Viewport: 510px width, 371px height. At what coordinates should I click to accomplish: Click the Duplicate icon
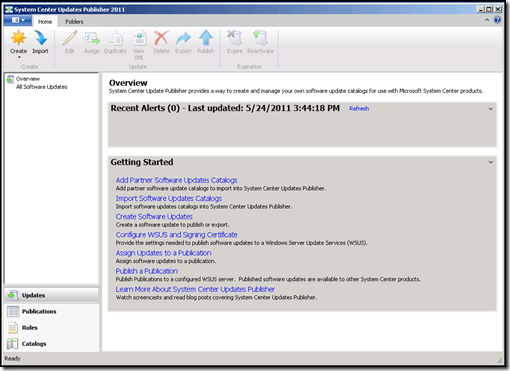(x=115, y=38)
